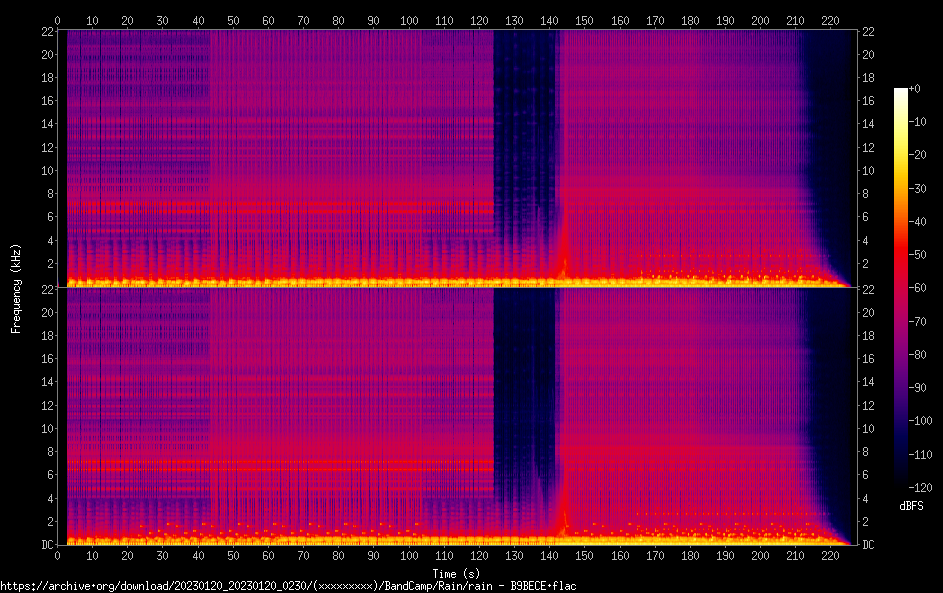Click the white top end of the color bar
943x593 pixels.
pos(901,92)
